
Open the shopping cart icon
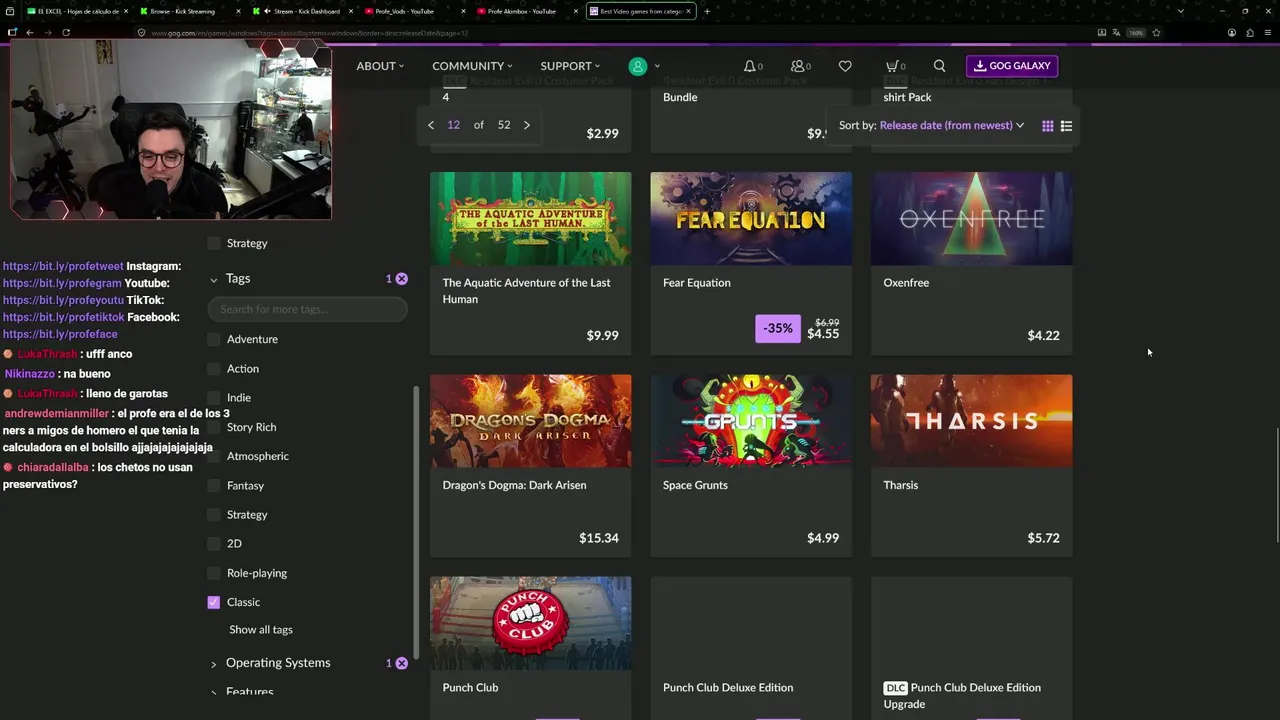pyautogui.click(x=892, y=66)
